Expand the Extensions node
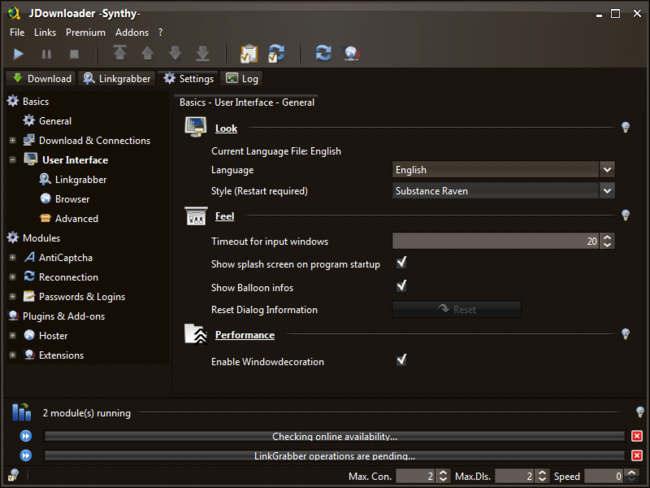 click(12, 355)
